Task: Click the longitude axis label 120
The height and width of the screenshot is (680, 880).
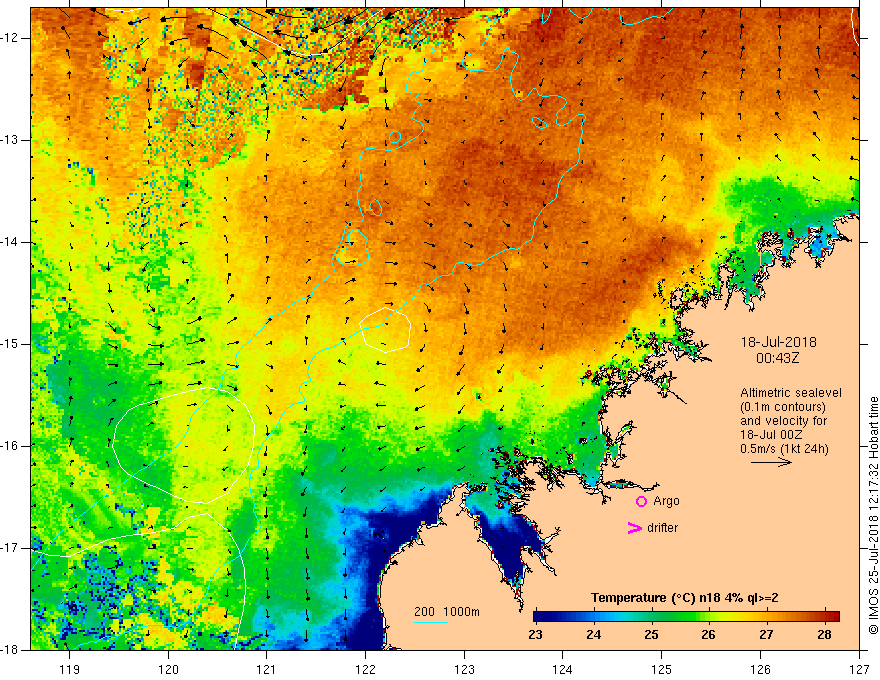Action: tap(168, 669)
